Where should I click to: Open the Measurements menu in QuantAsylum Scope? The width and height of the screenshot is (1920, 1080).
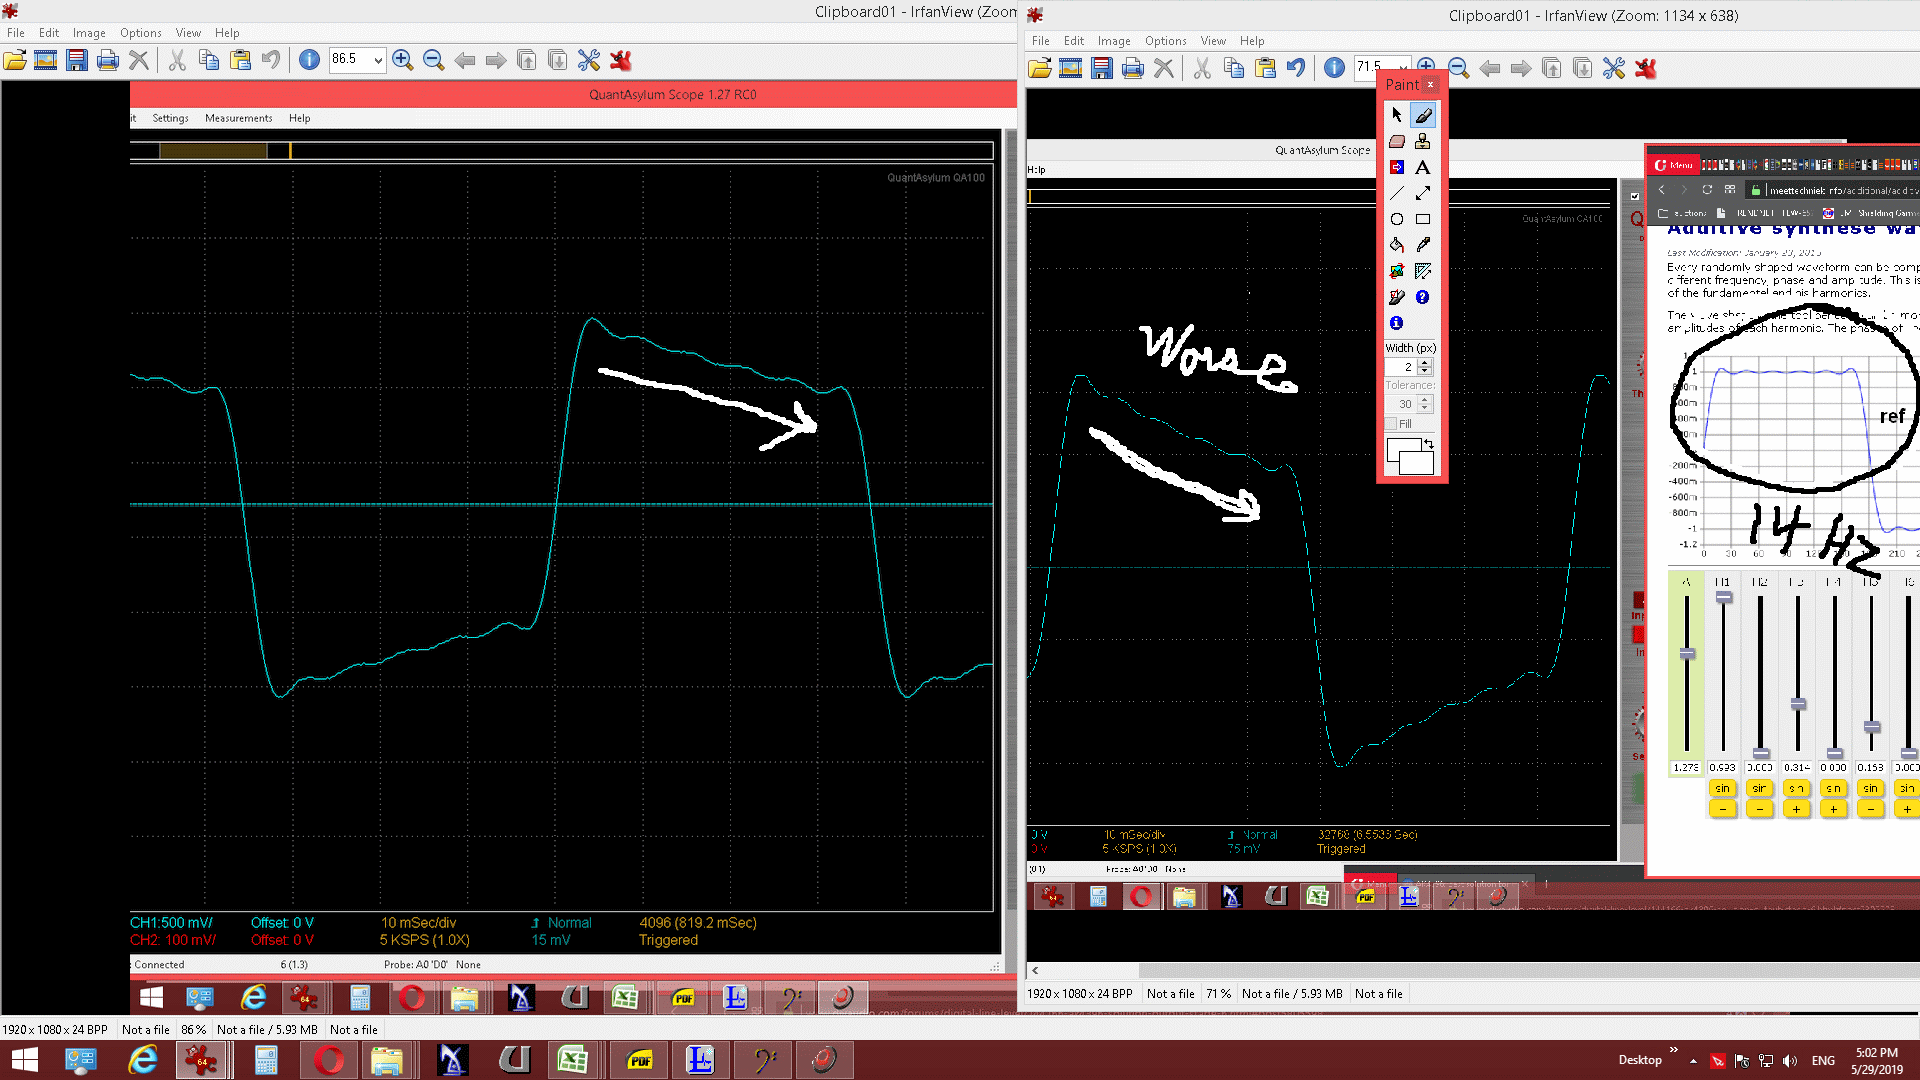point(238,118)
